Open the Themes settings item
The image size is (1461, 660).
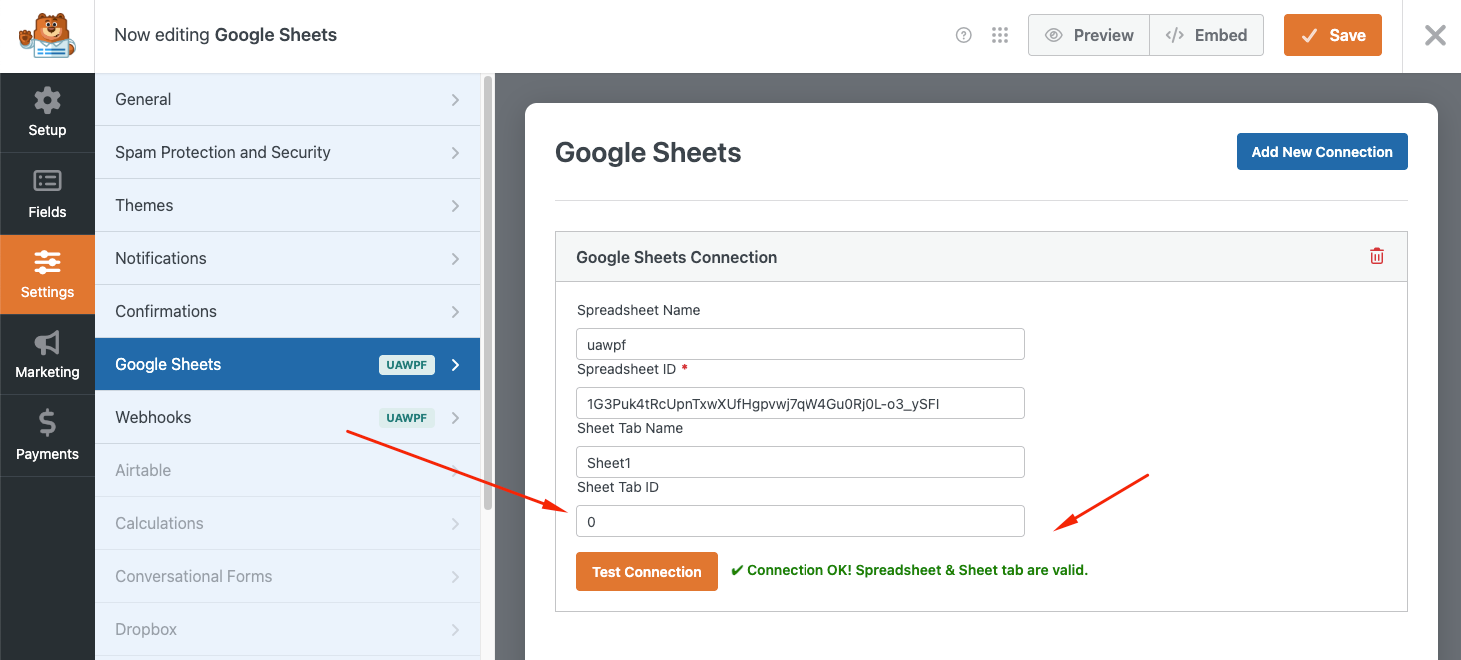(287, 205)
